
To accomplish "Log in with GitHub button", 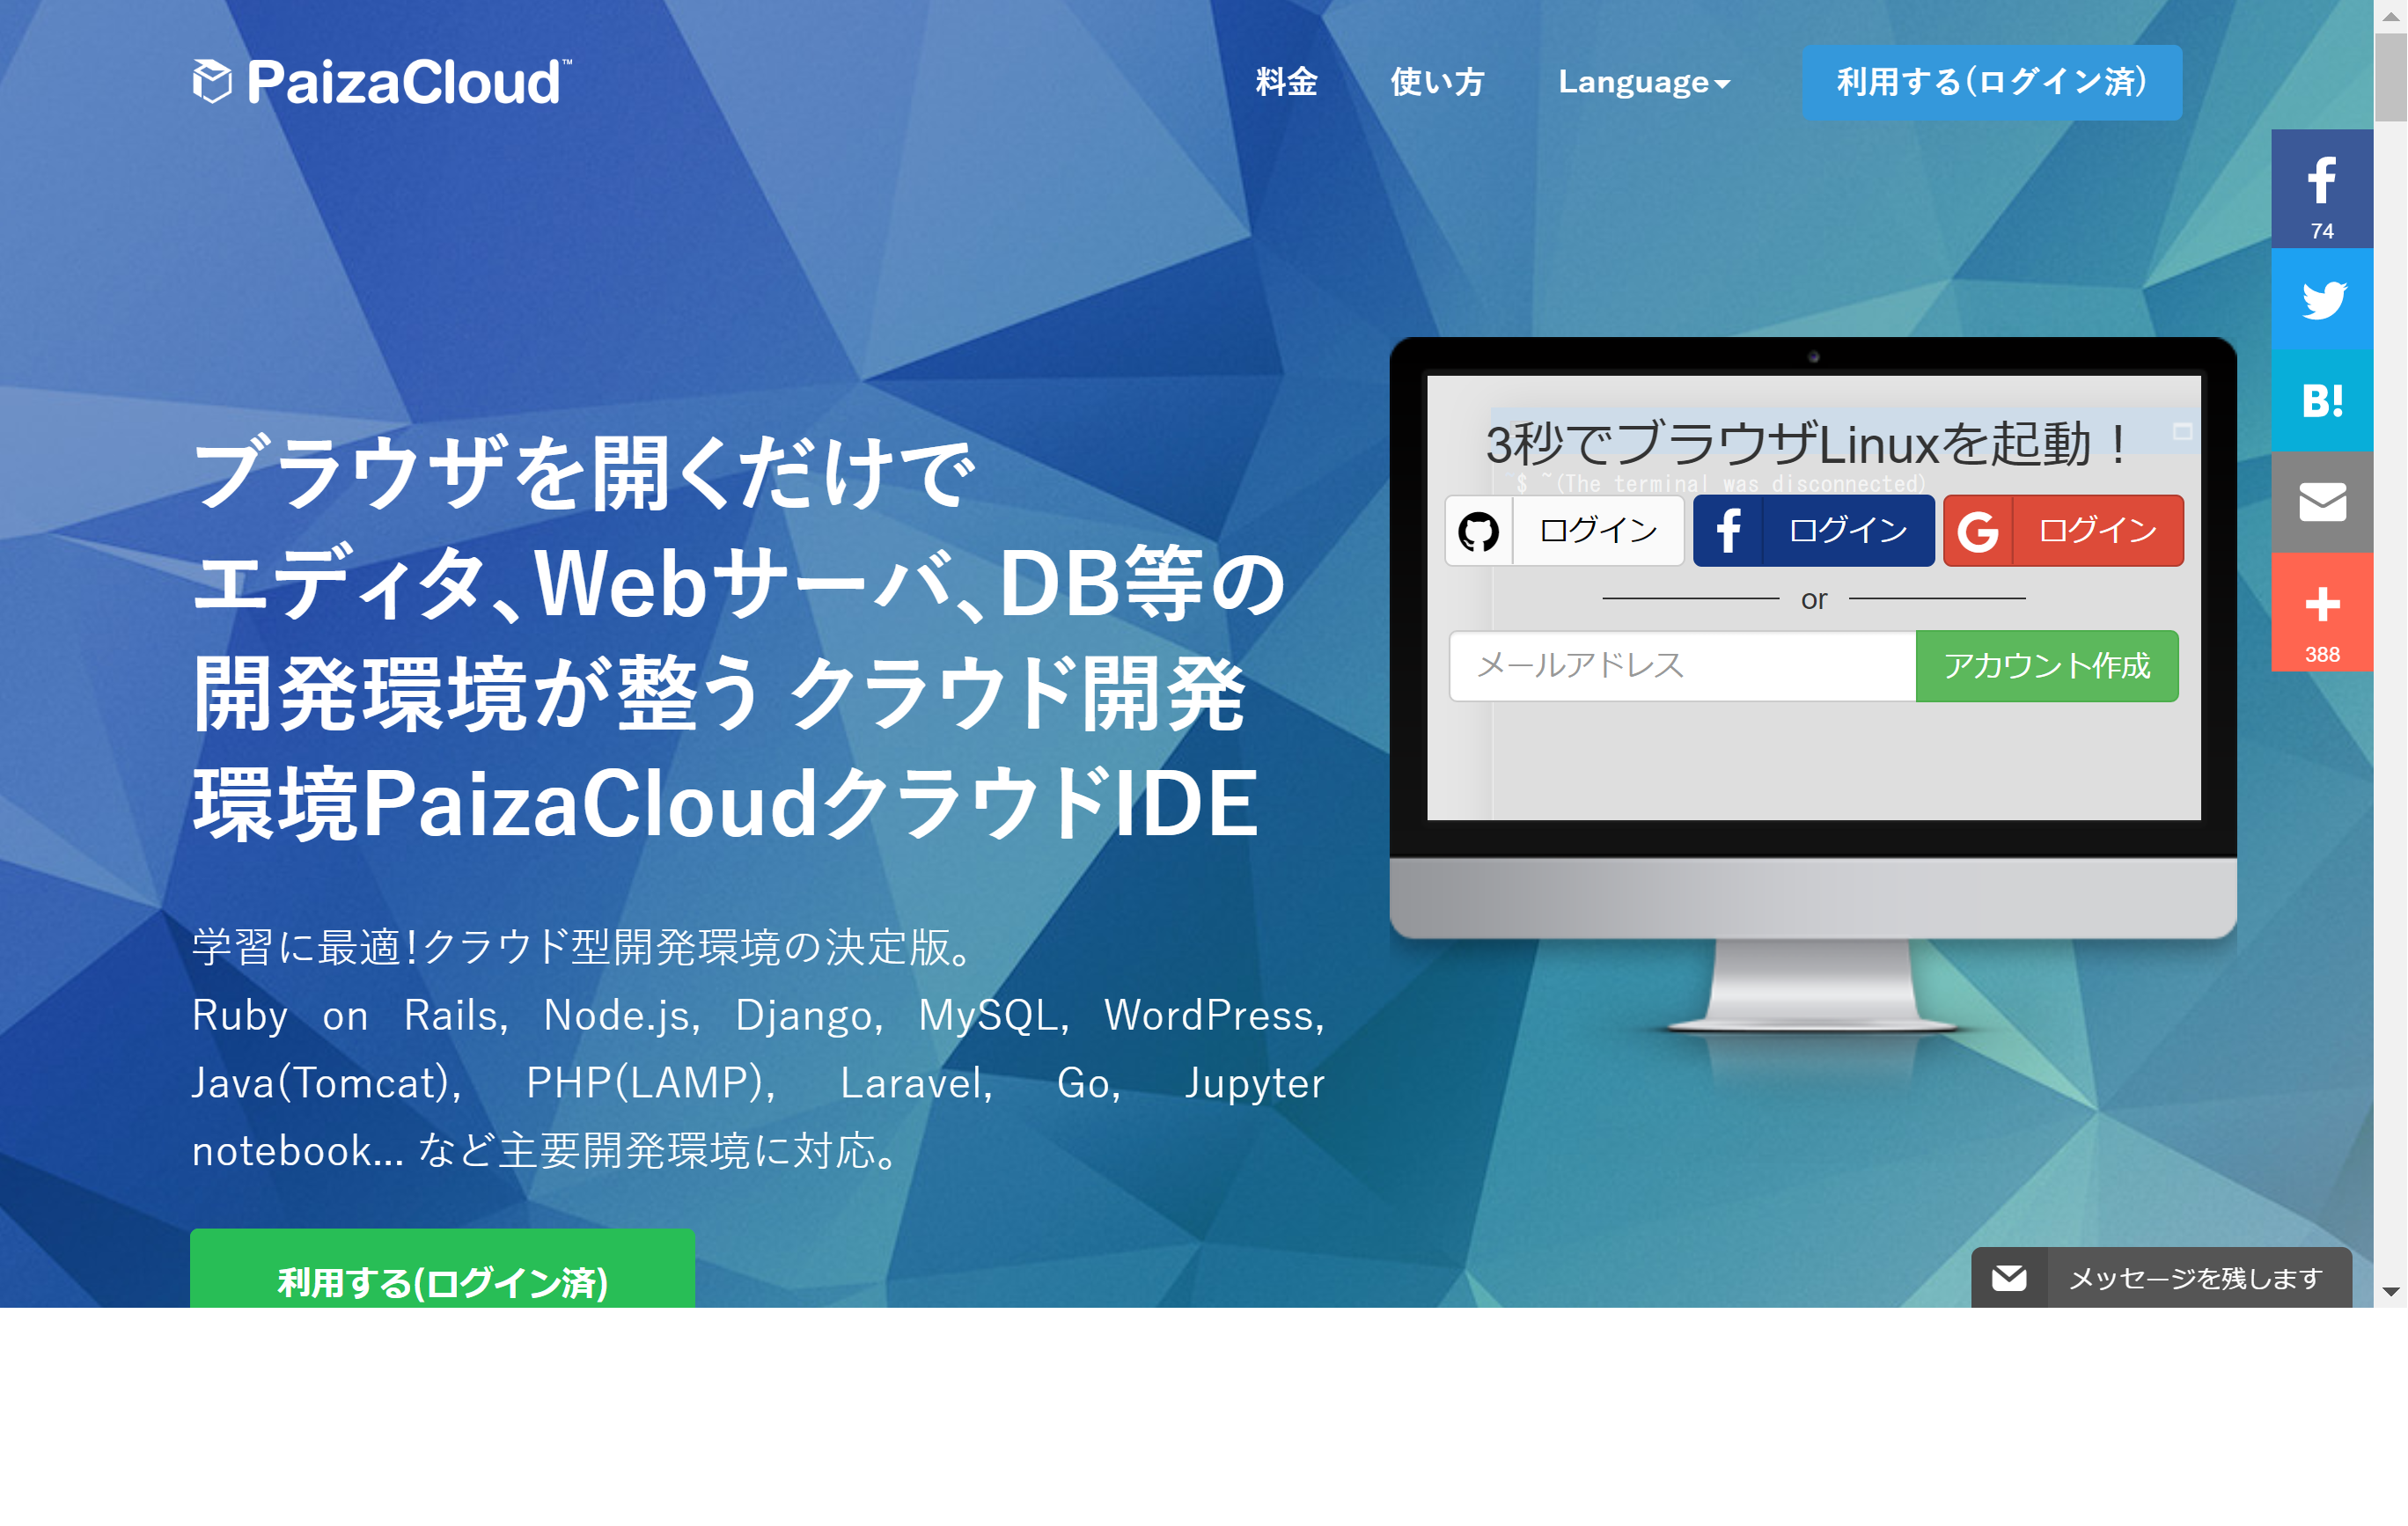I will point(1564,531).
